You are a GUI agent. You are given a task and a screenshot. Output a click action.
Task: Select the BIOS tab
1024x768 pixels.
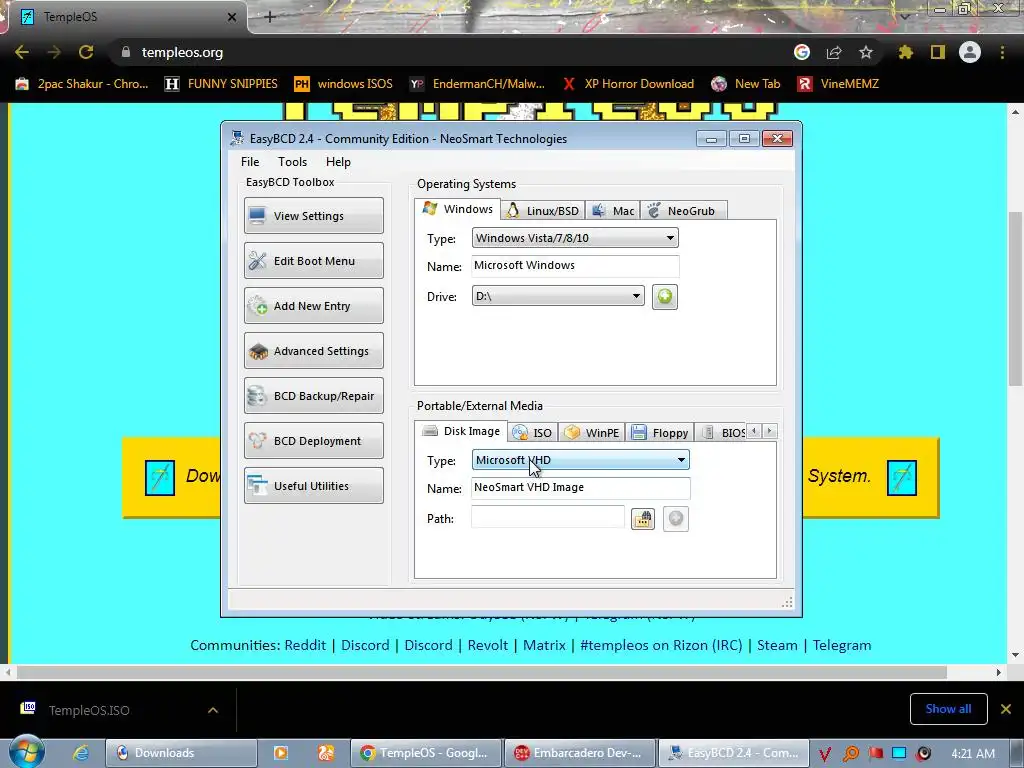(722, 432)
